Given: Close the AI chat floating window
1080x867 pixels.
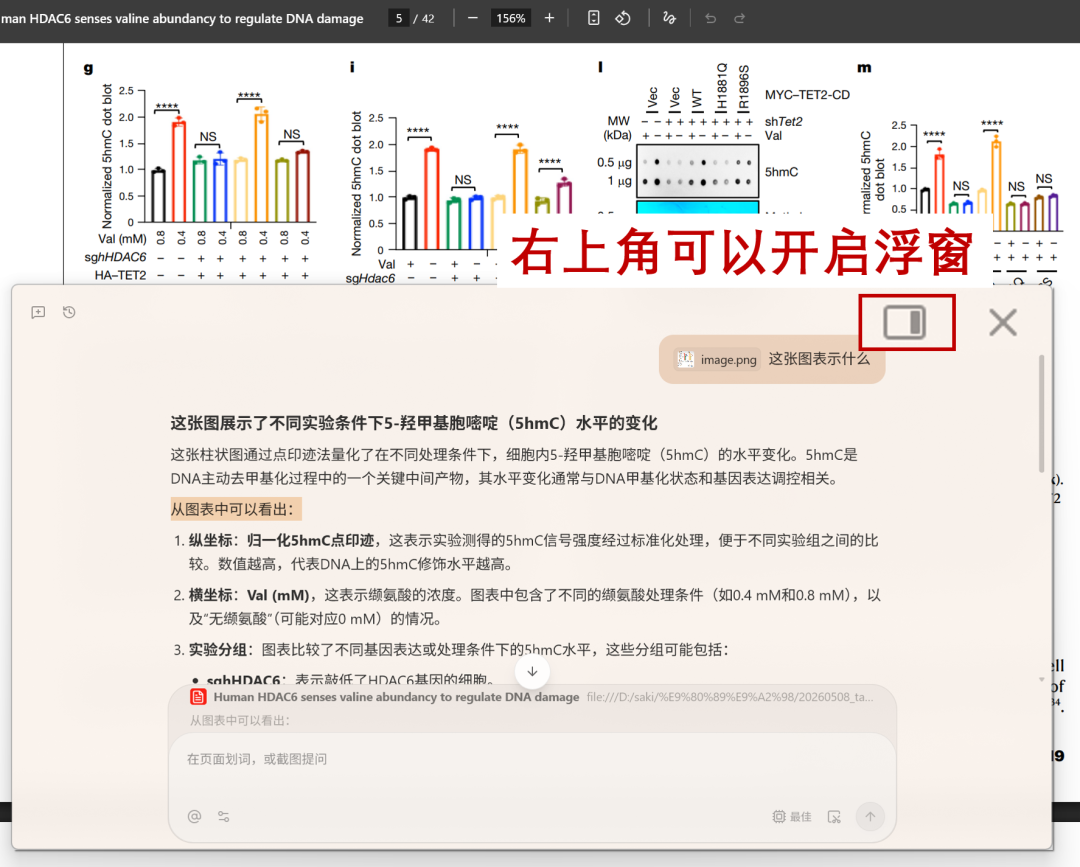Looking at the screenshot, I should coord(1003,322).
